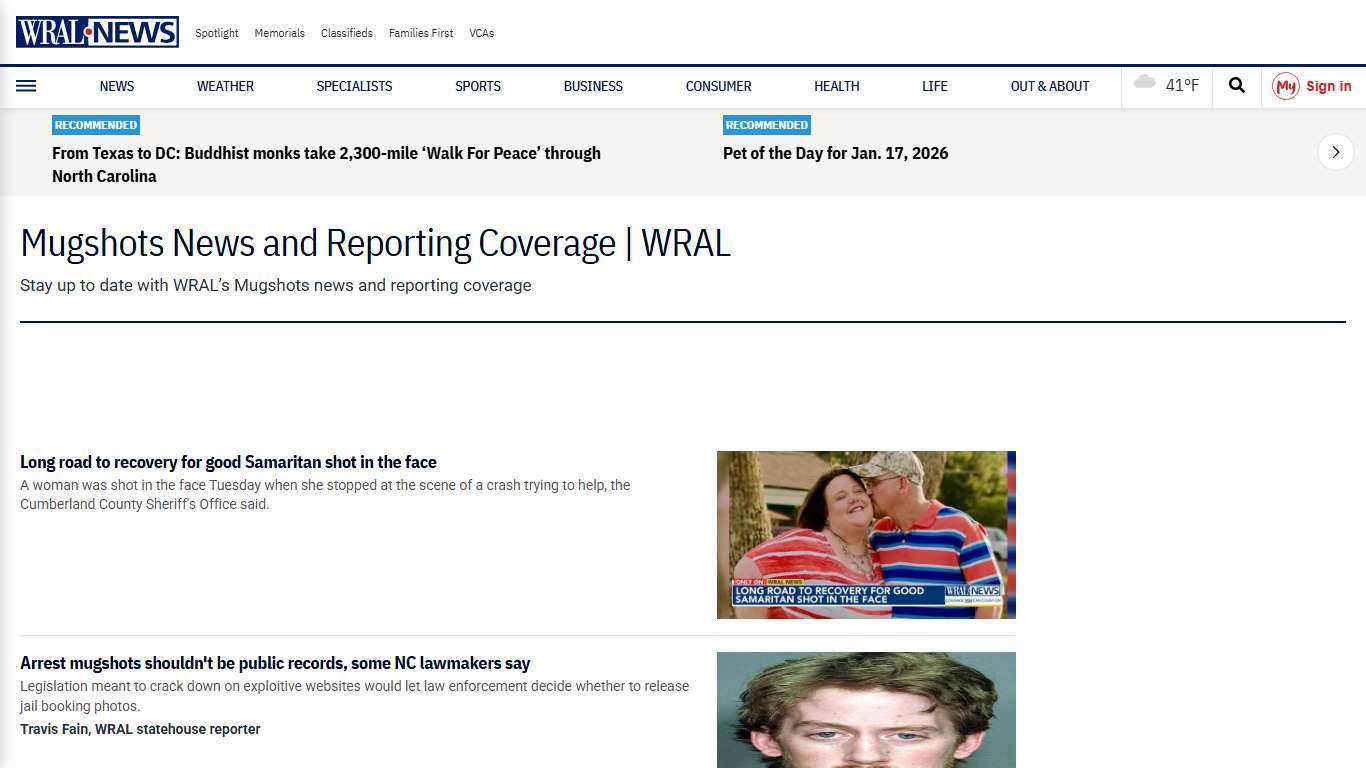Viewport: 1366px width, 768px height.
Task: Open 'Pet of the Day for Jan. 17, 2026'
Action: coord(835,153)
